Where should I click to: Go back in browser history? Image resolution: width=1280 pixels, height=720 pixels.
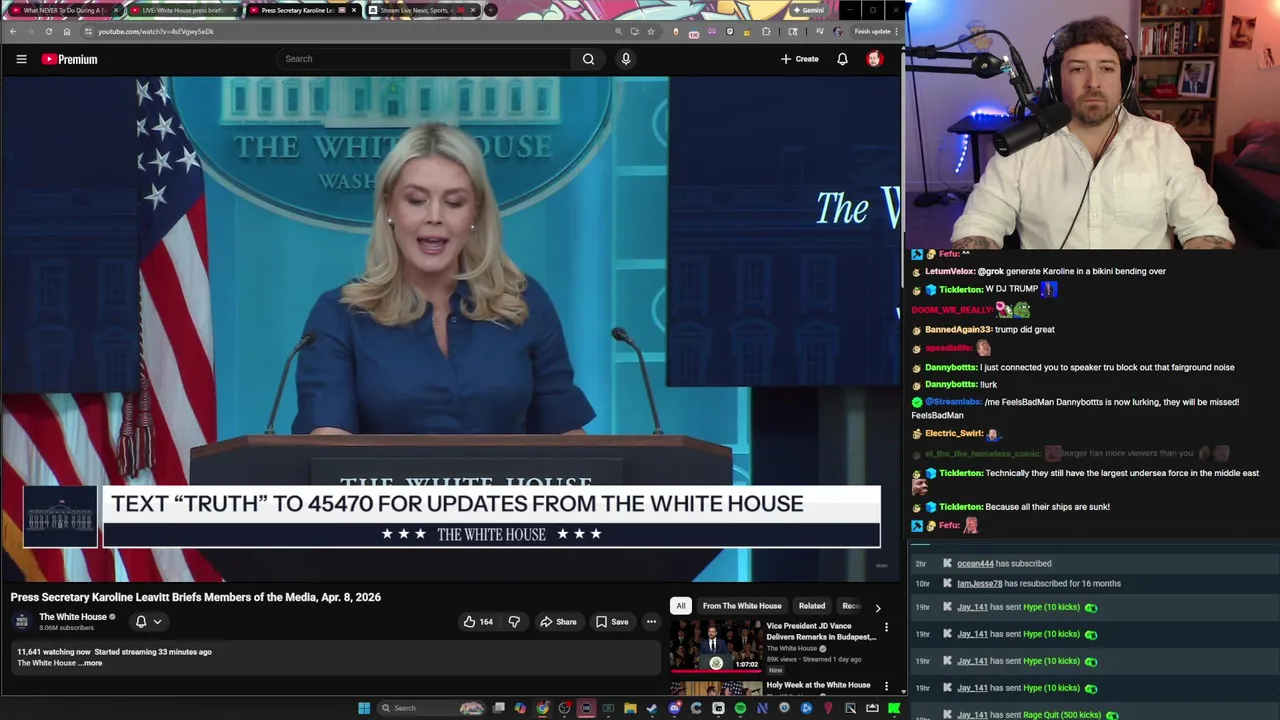(x=12, y=31)
